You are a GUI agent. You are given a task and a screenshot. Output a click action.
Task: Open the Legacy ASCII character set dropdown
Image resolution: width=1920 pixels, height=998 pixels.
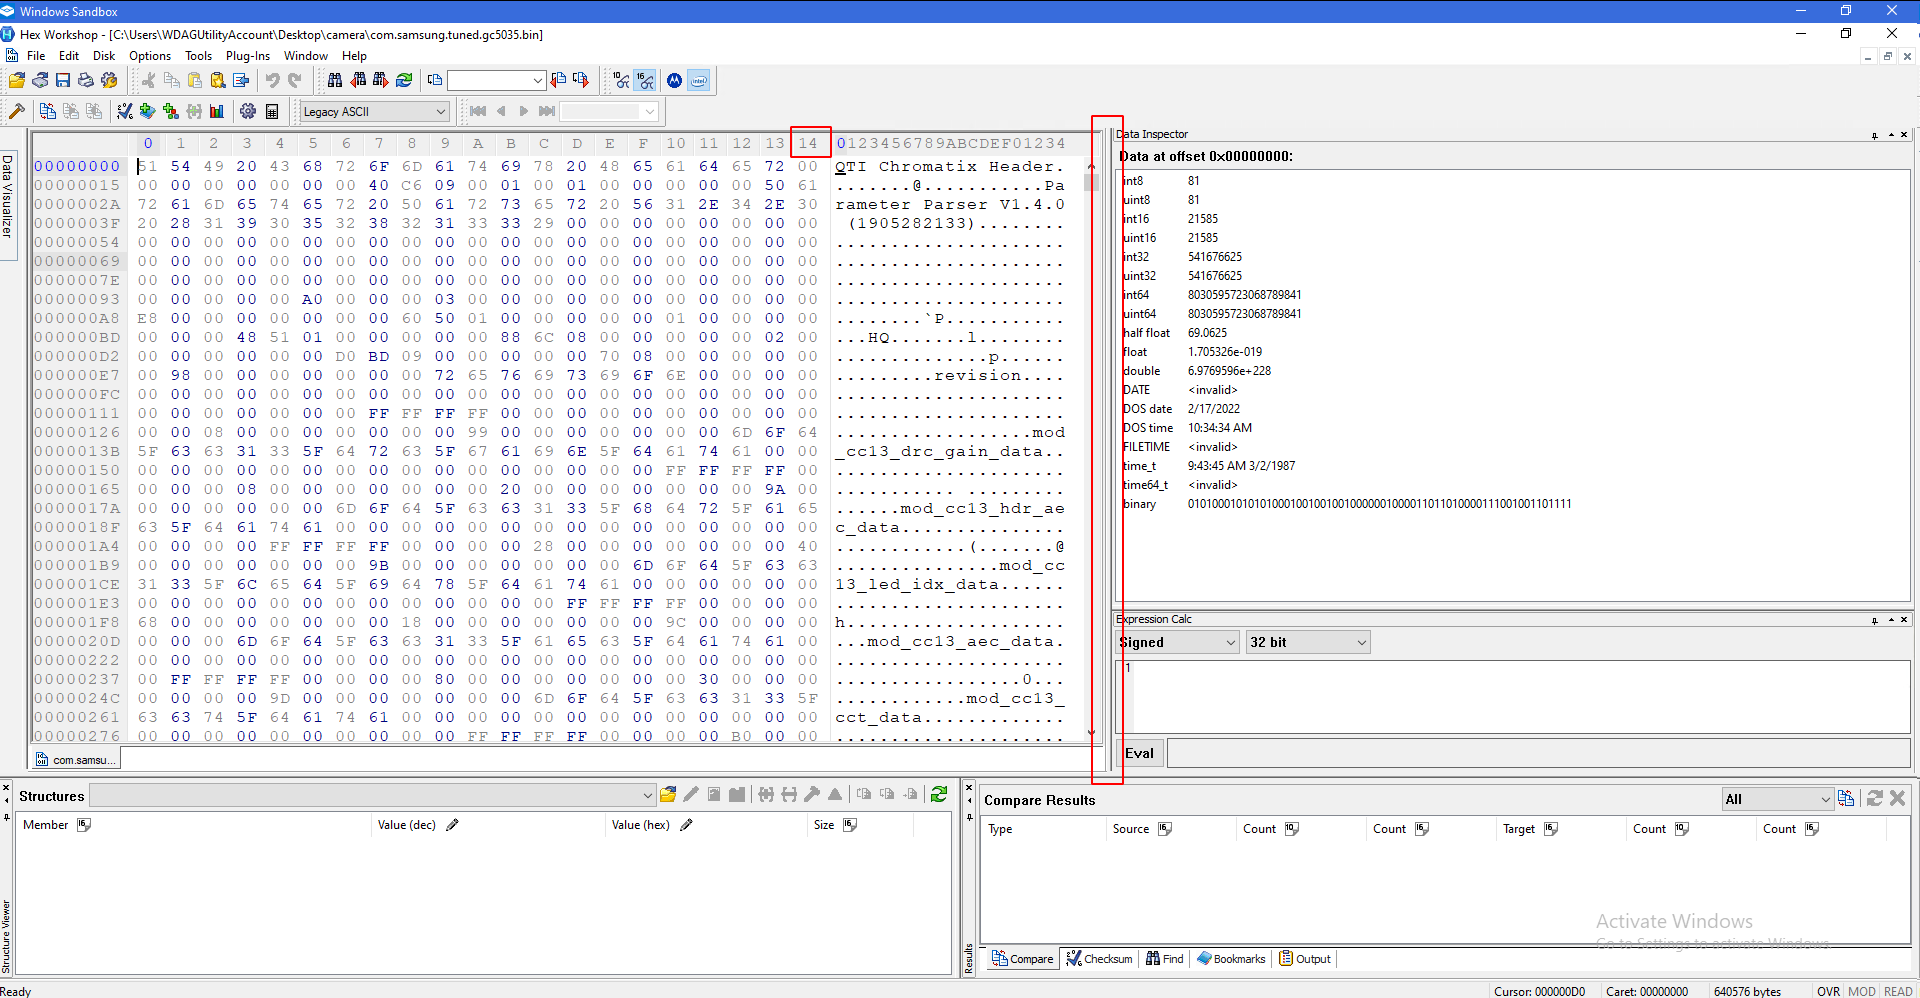pos(374,111)
